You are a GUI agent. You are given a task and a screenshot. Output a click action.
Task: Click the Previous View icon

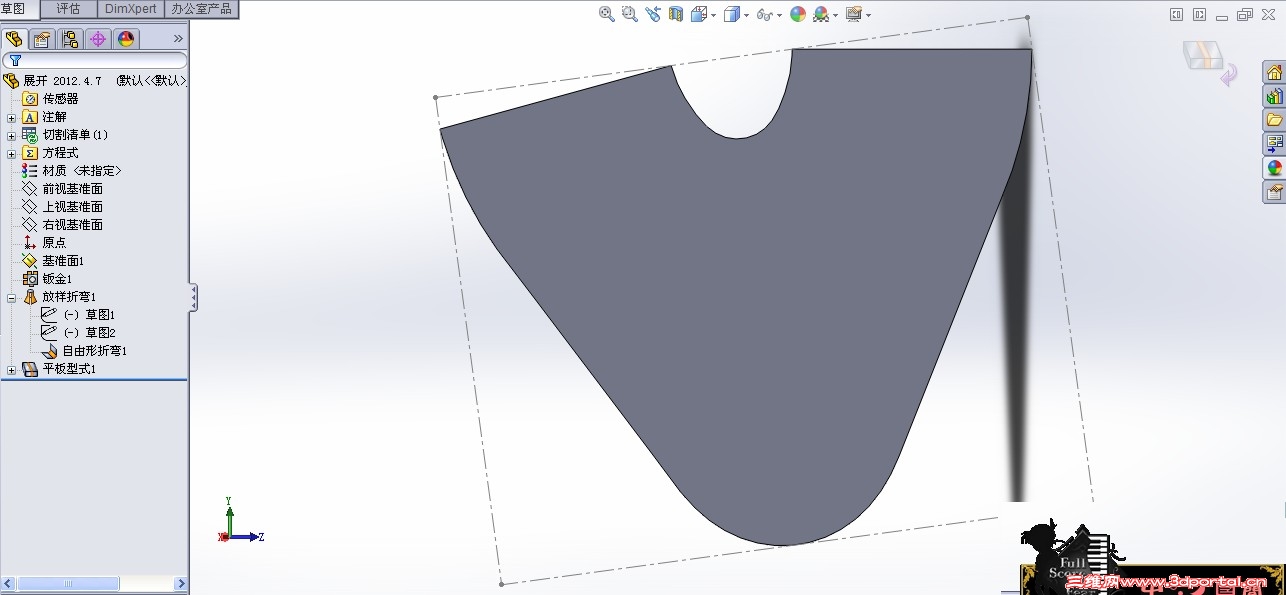653,14
